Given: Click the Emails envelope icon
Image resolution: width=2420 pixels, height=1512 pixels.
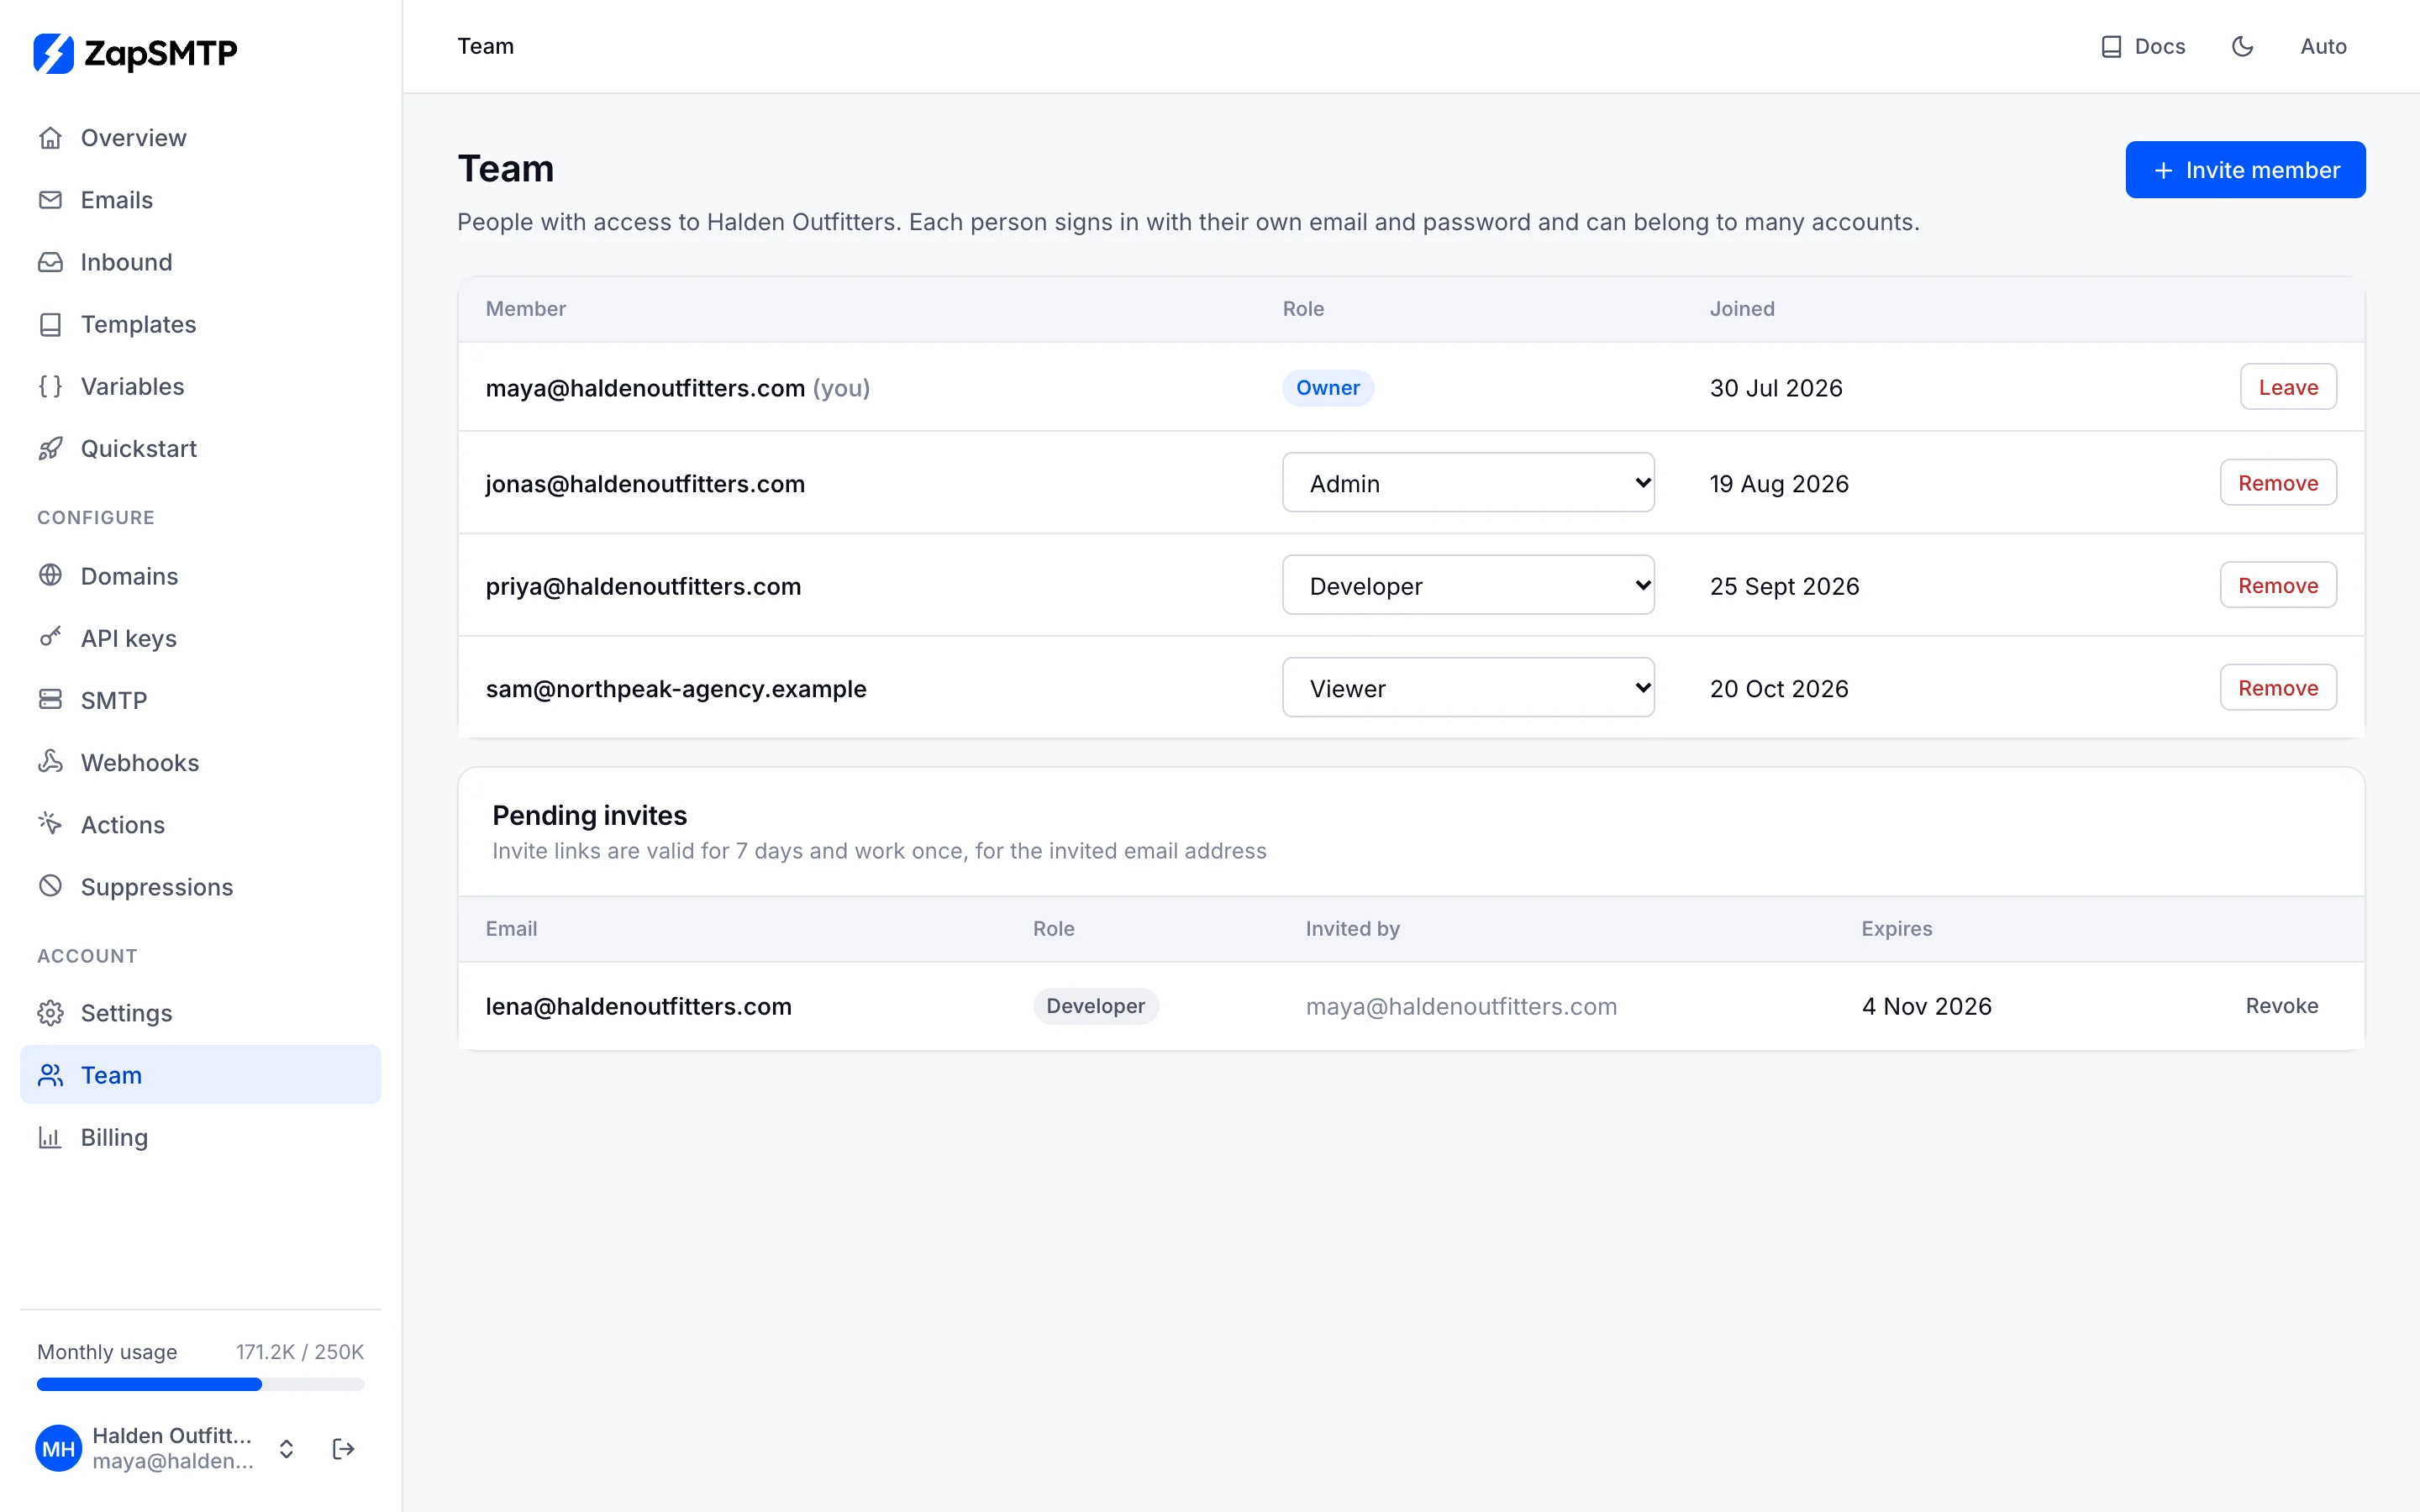Looking at the screenshot, I should coord(50,200).
